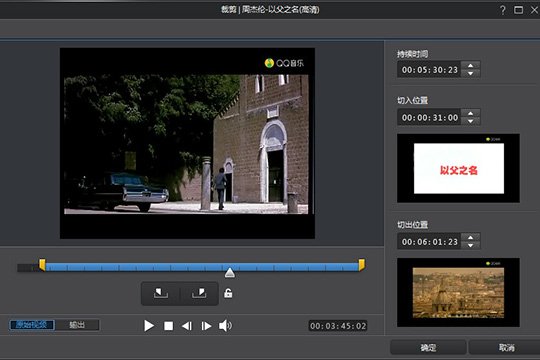This screenshot has width=540, height=360.
Task: Click the white playhead triangle
Action: pyautogui.click(x=230, y=272)
